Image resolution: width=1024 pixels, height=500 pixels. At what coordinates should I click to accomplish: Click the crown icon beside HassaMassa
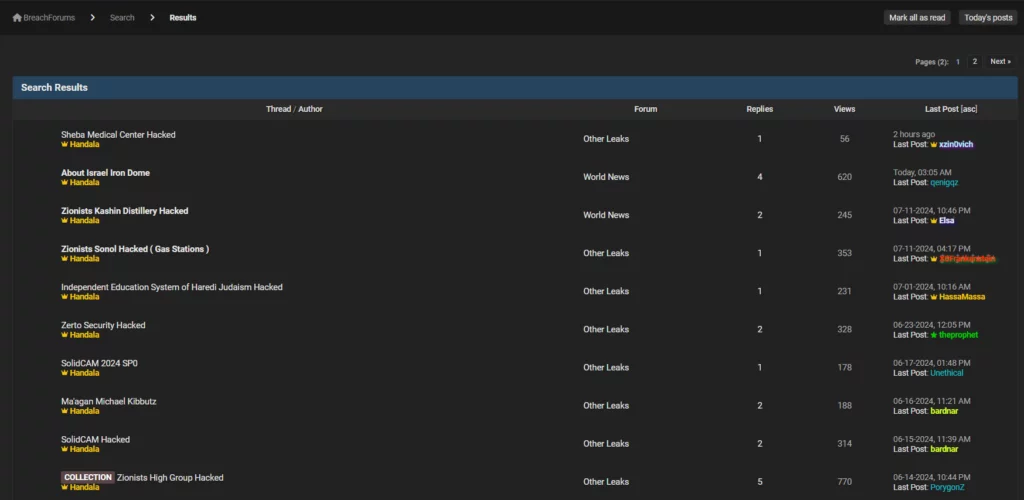(934, 297)
